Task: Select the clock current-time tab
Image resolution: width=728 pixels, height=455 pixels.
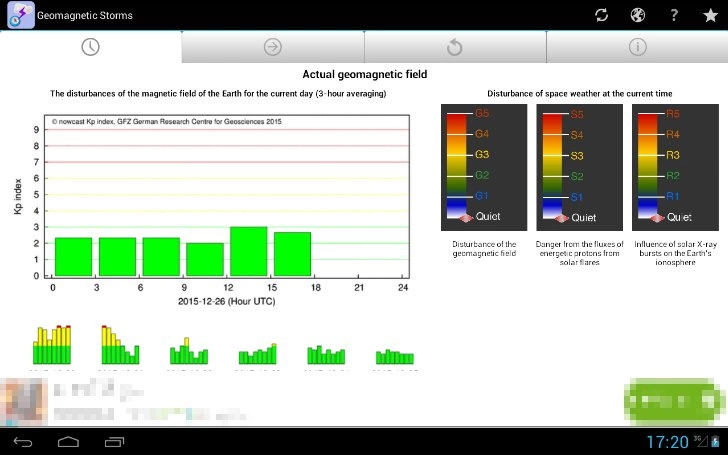Action: [x=90, y=47]
